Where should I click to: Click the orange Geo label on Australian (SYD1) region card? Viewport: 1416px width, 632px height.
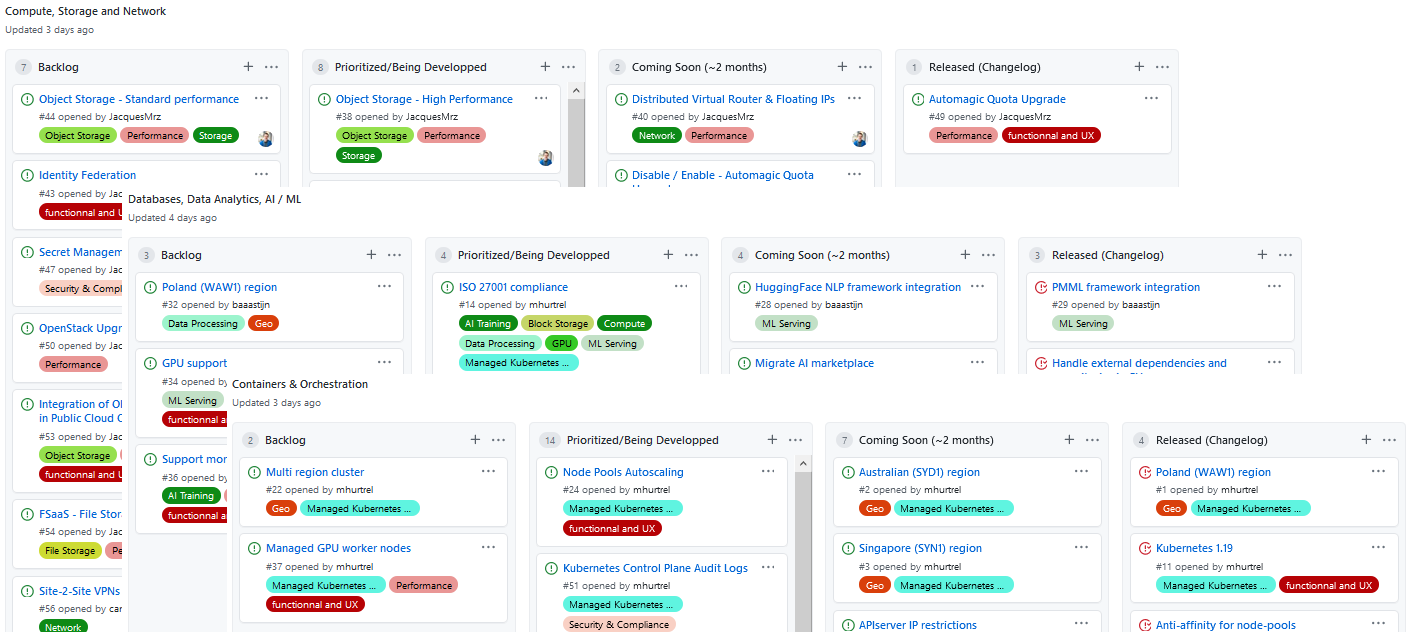874,508
